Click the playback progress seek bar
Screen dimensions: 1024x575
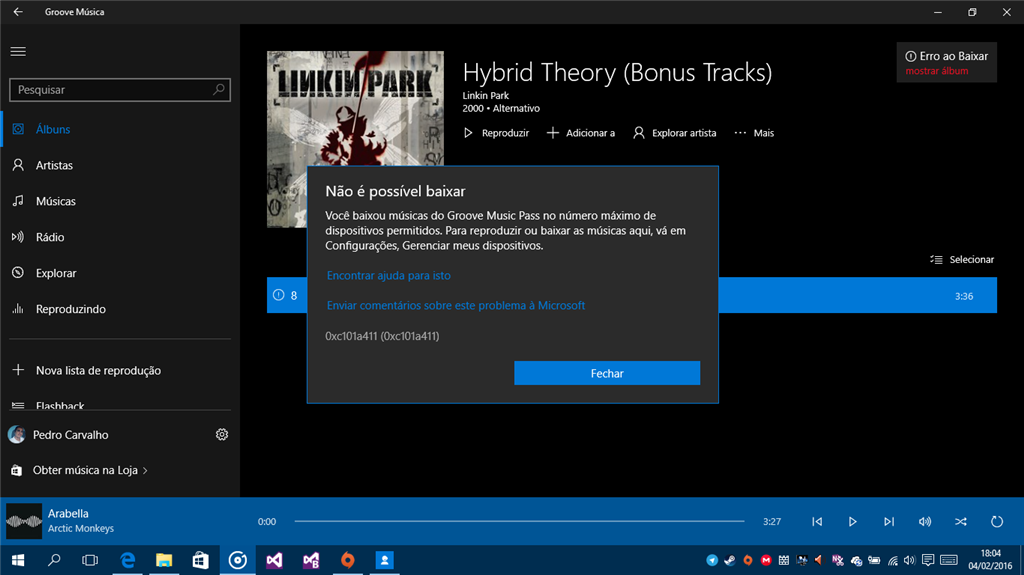tap(519, 521)
